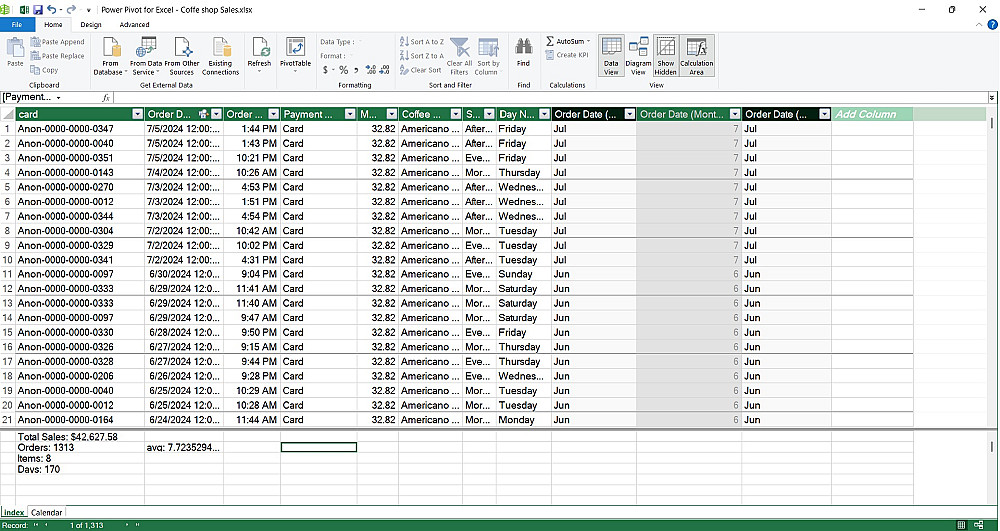This screenshot has width=1000, height=531.
Task: Open the Day N... column filter dropdown
Action: pyautogui.click(x=544, y=114)
